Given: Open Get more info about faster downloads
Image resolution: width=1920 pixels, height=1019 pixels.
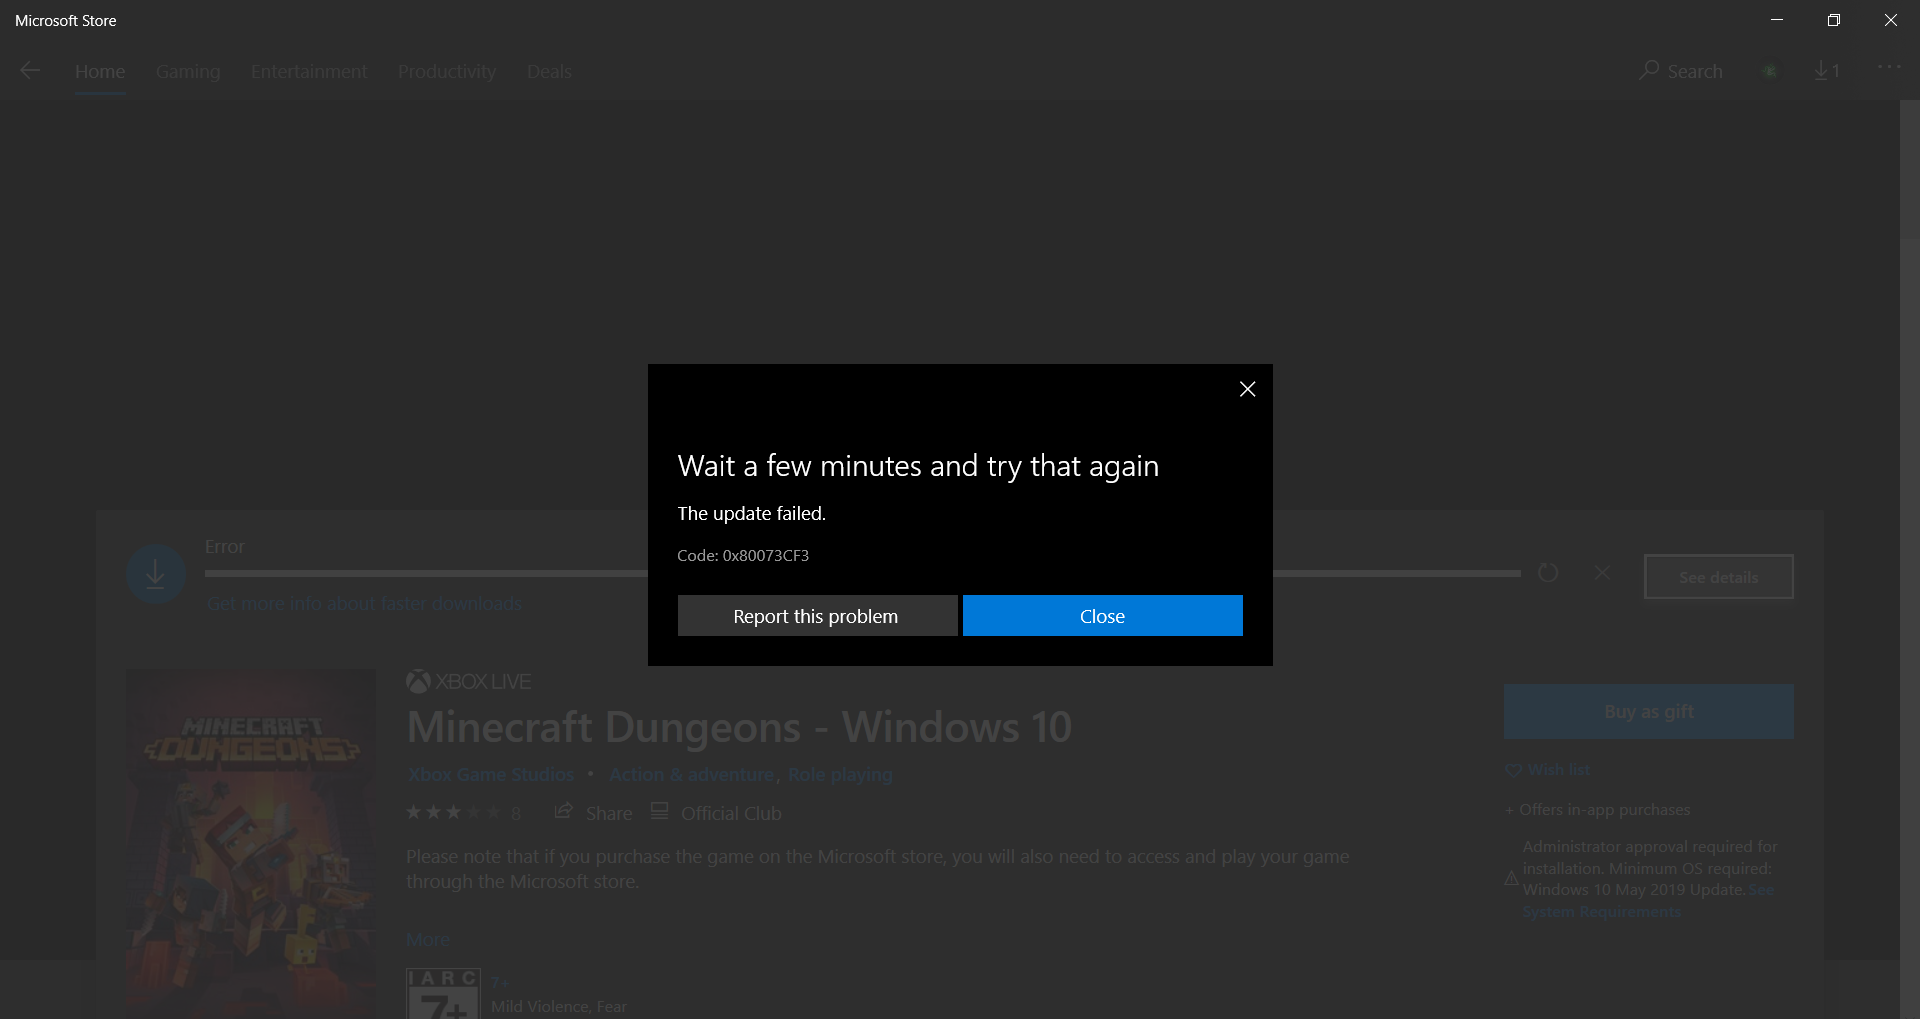Looking at the screenshot, I should pyautogui.click(x=364, y=603).
